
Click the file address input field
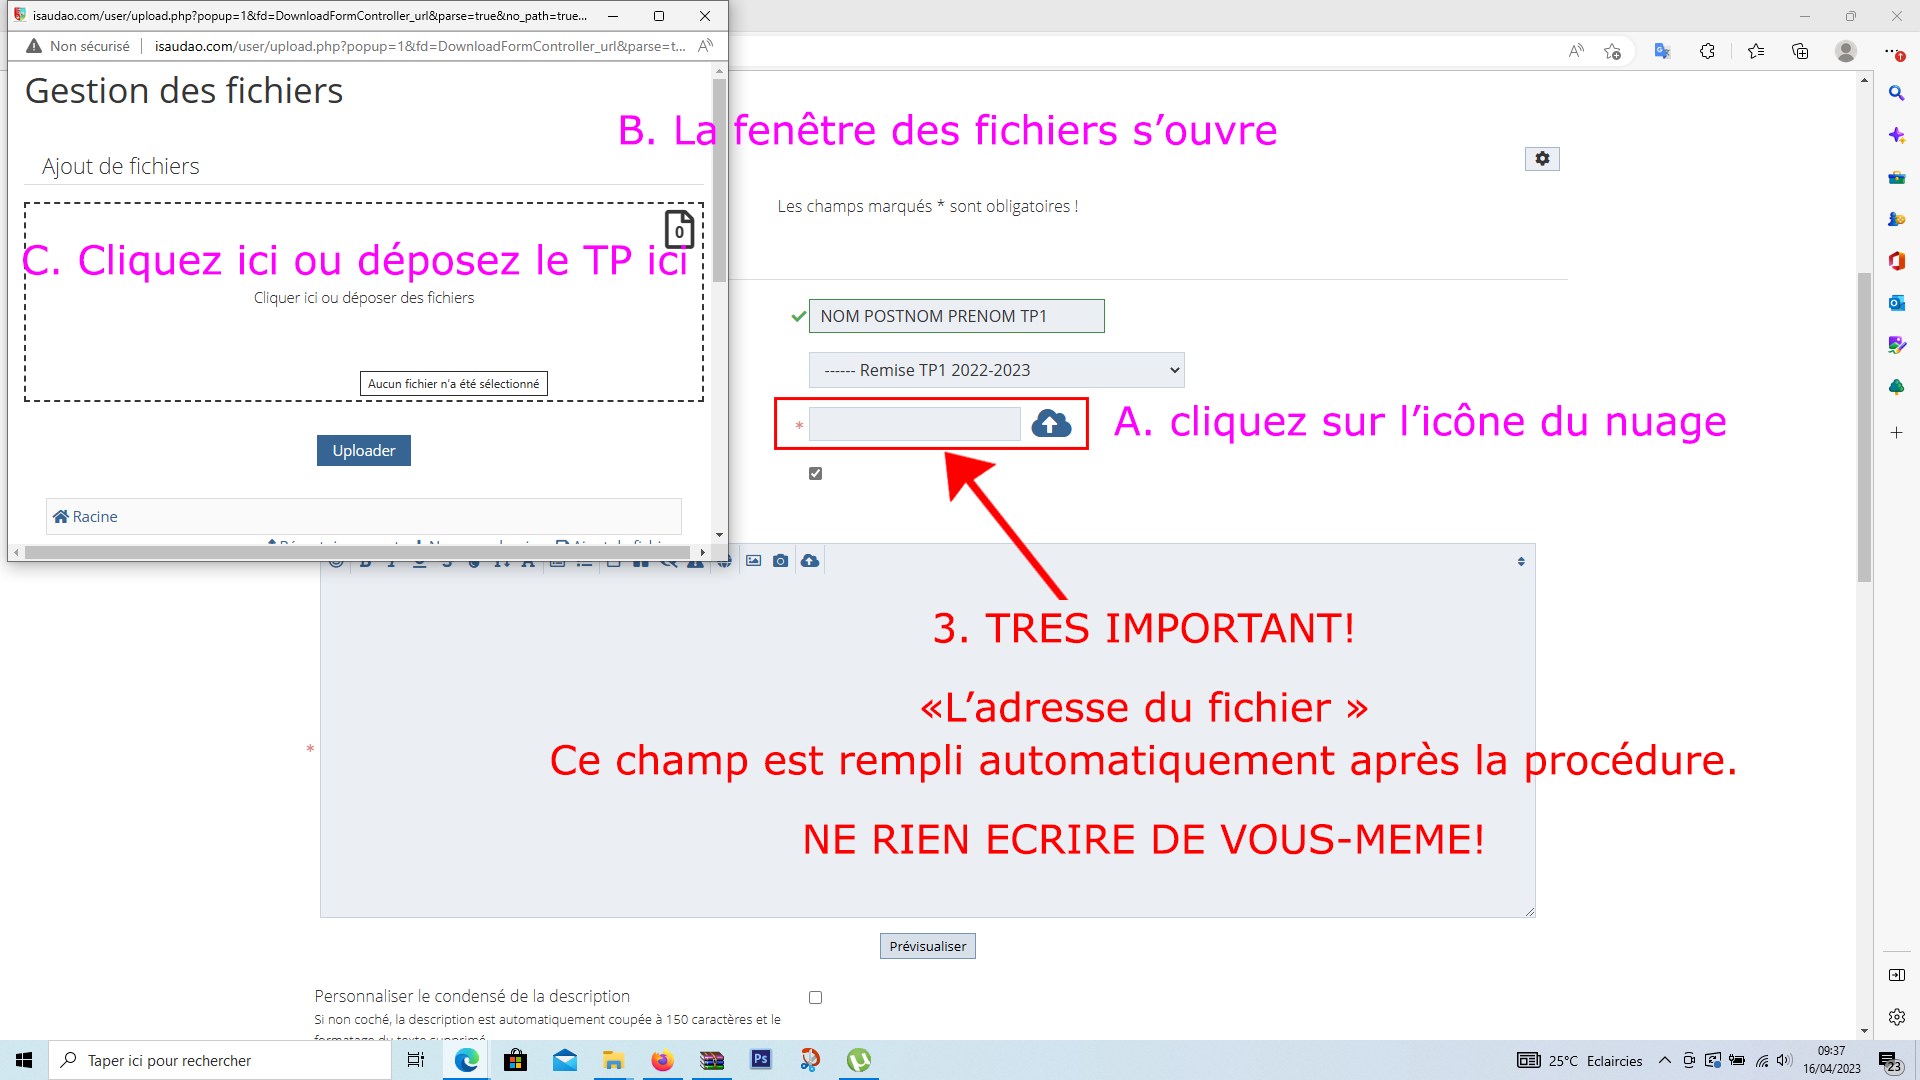pyautogui.click(x=914, y=425)
